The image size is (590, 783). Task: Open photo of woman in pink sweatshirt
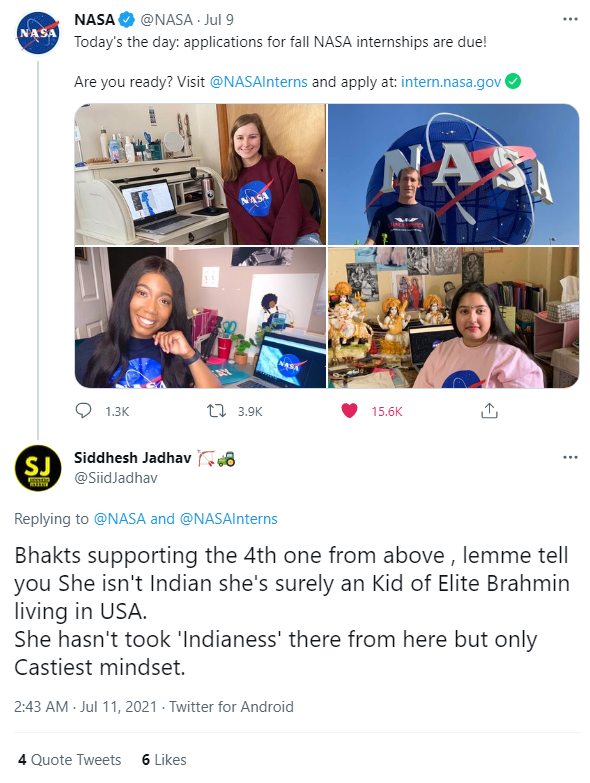(x=453, y=317)
